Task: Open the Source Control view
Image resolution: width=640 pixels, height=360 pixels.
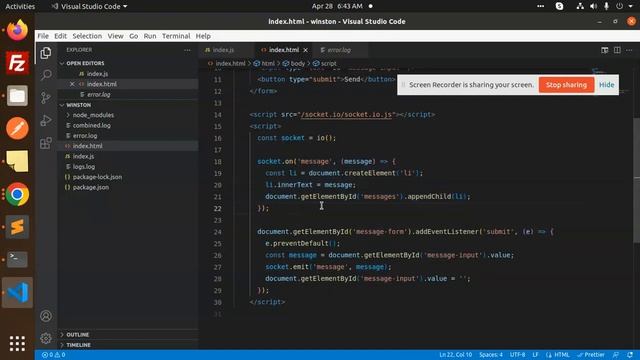Action: coord(46,98)
